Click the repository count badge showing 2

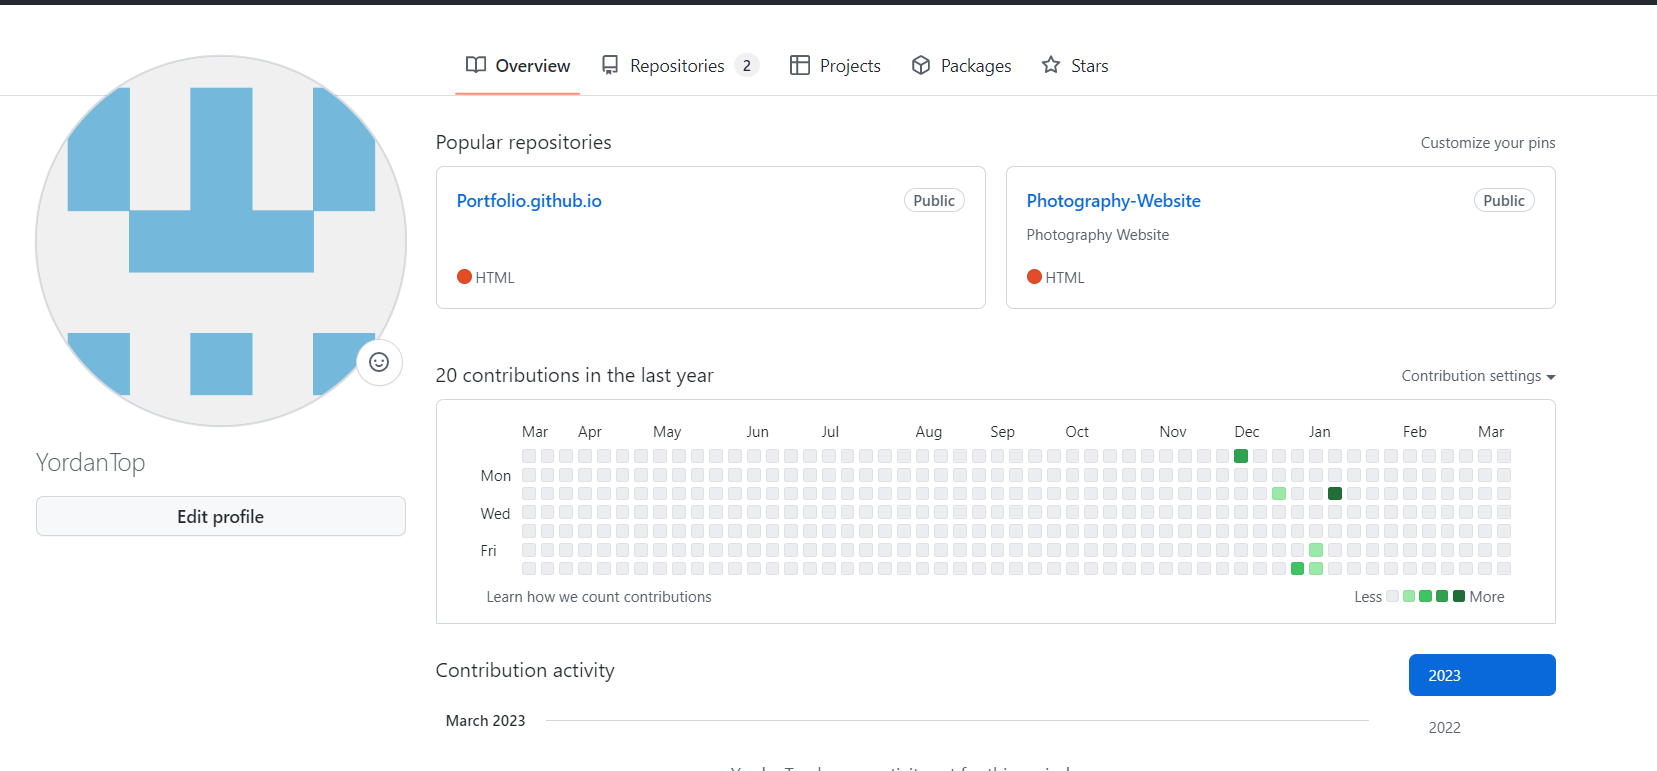click(747, 66)
